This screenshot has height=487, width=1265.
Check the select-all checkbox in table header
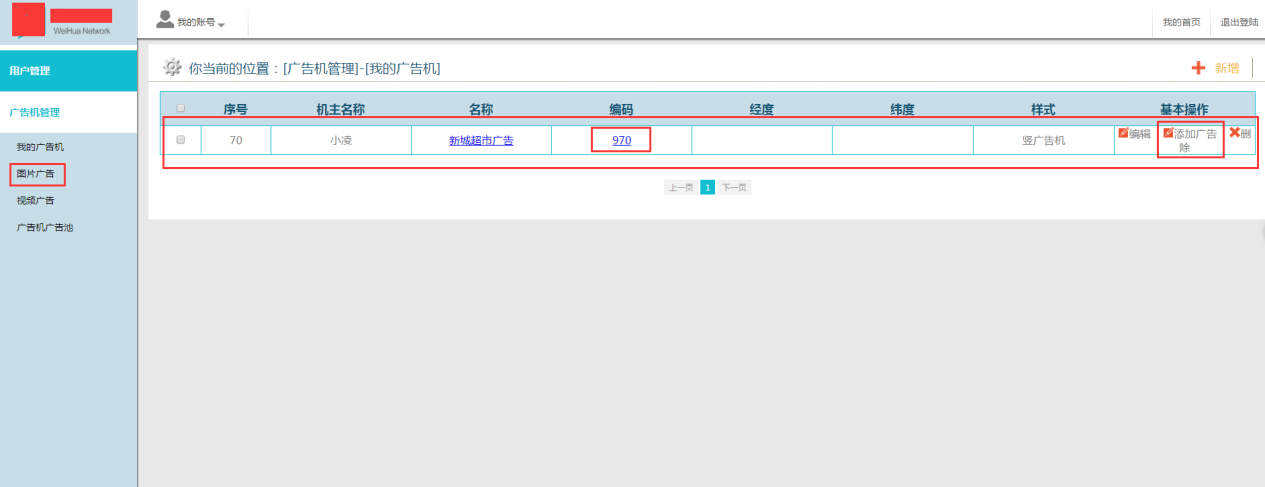pyautogui.click(x=181, y=108)
